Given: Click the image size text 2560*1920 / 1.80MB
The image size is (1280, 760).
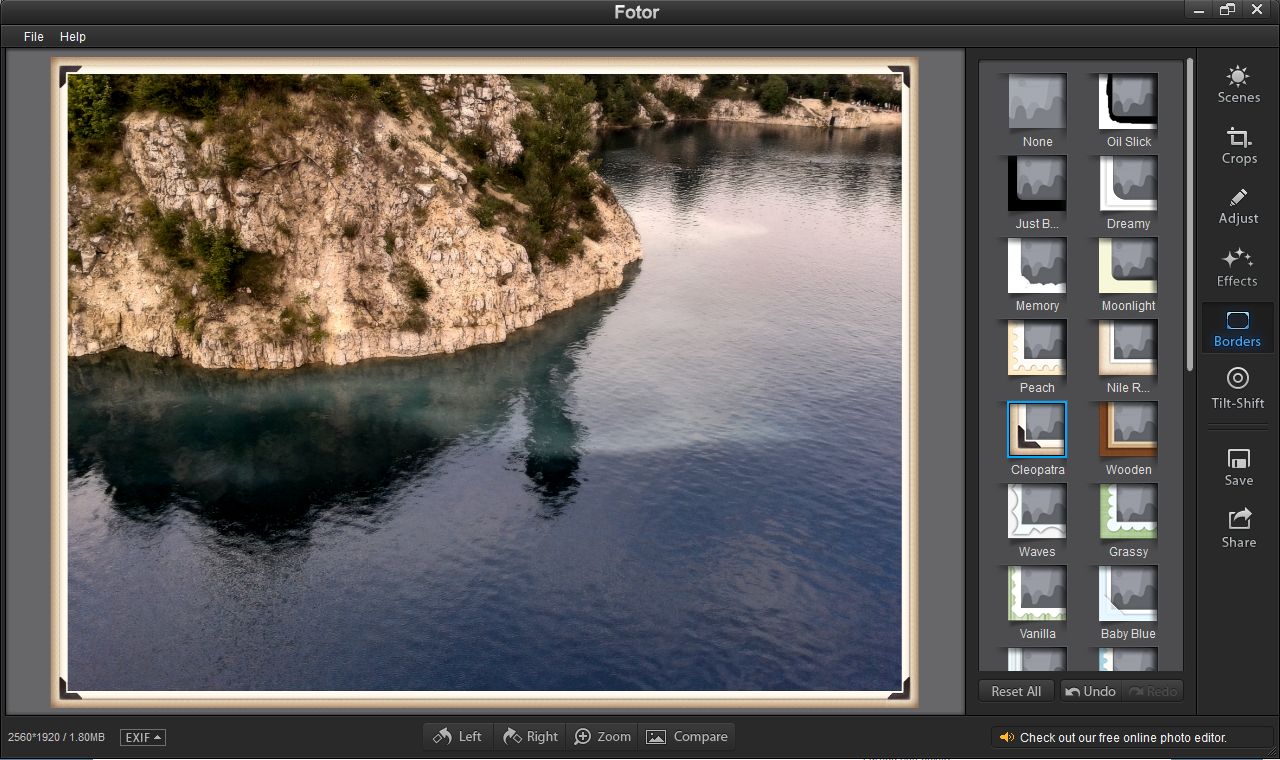Looking at the screenshot, I should 56,737.
